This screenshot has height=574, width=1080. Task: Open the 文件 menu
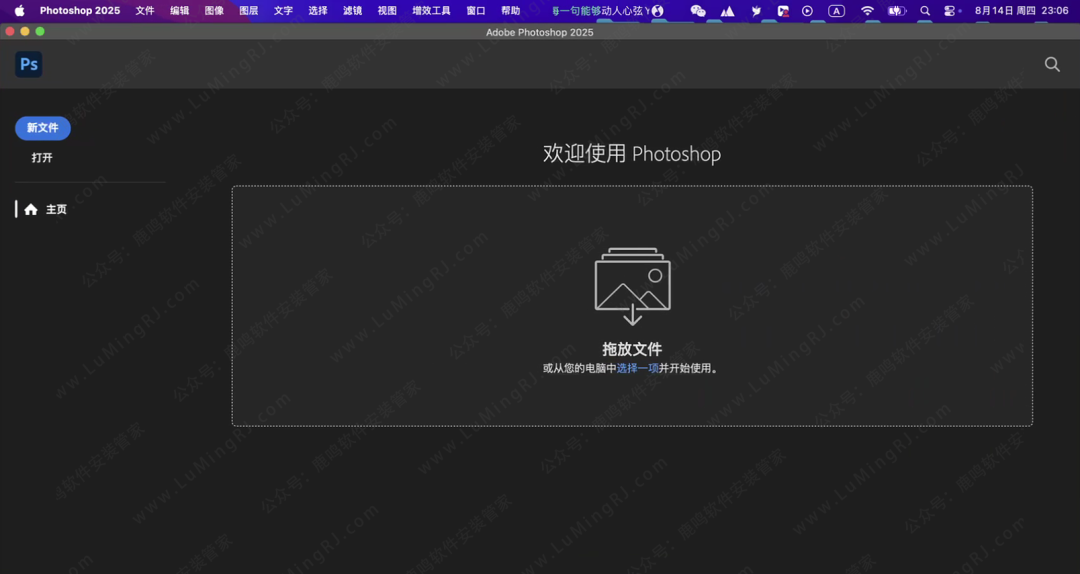click(145, 11)
